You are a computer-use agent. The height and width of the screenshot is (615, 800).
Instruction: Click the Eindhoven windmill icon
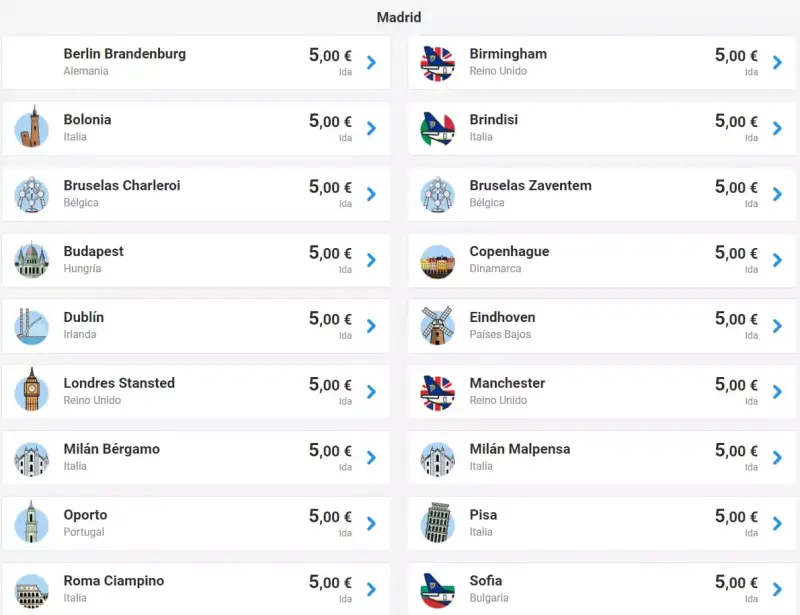tap(437, 326)
